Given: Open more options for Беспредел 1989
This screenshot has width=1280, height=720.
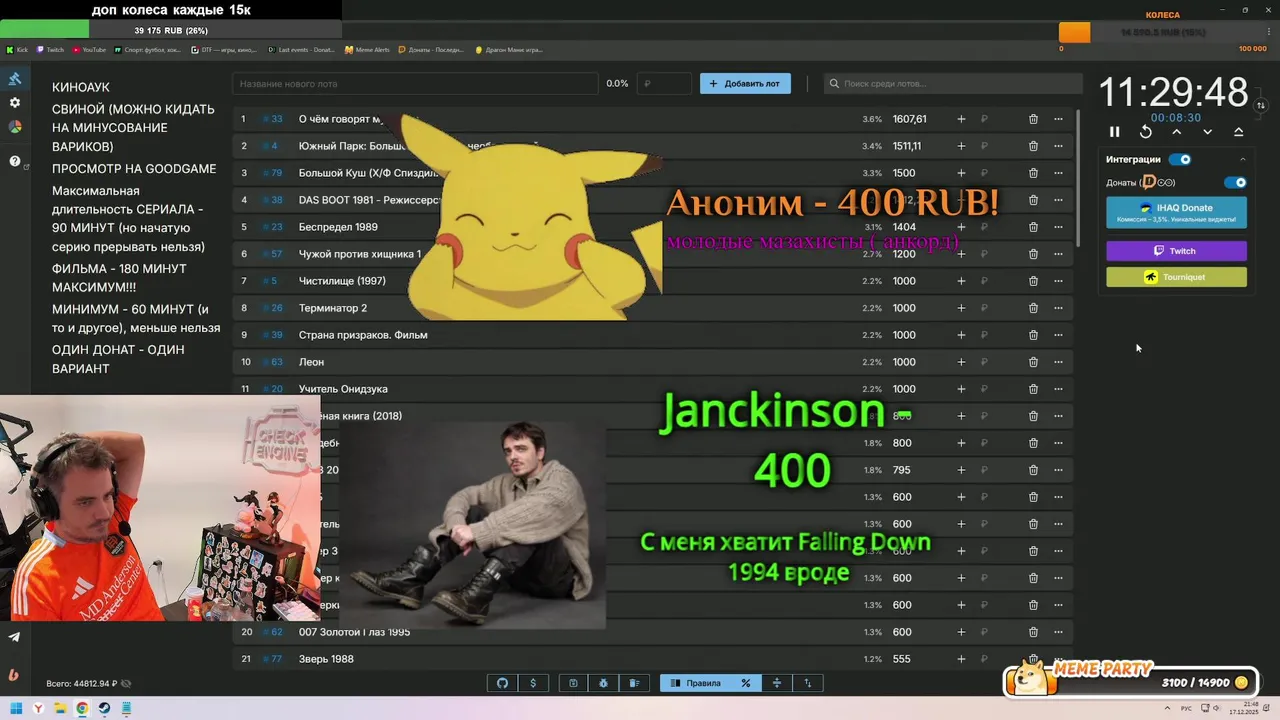Looking at the screenshot, I should click(x=1058, y=227).
